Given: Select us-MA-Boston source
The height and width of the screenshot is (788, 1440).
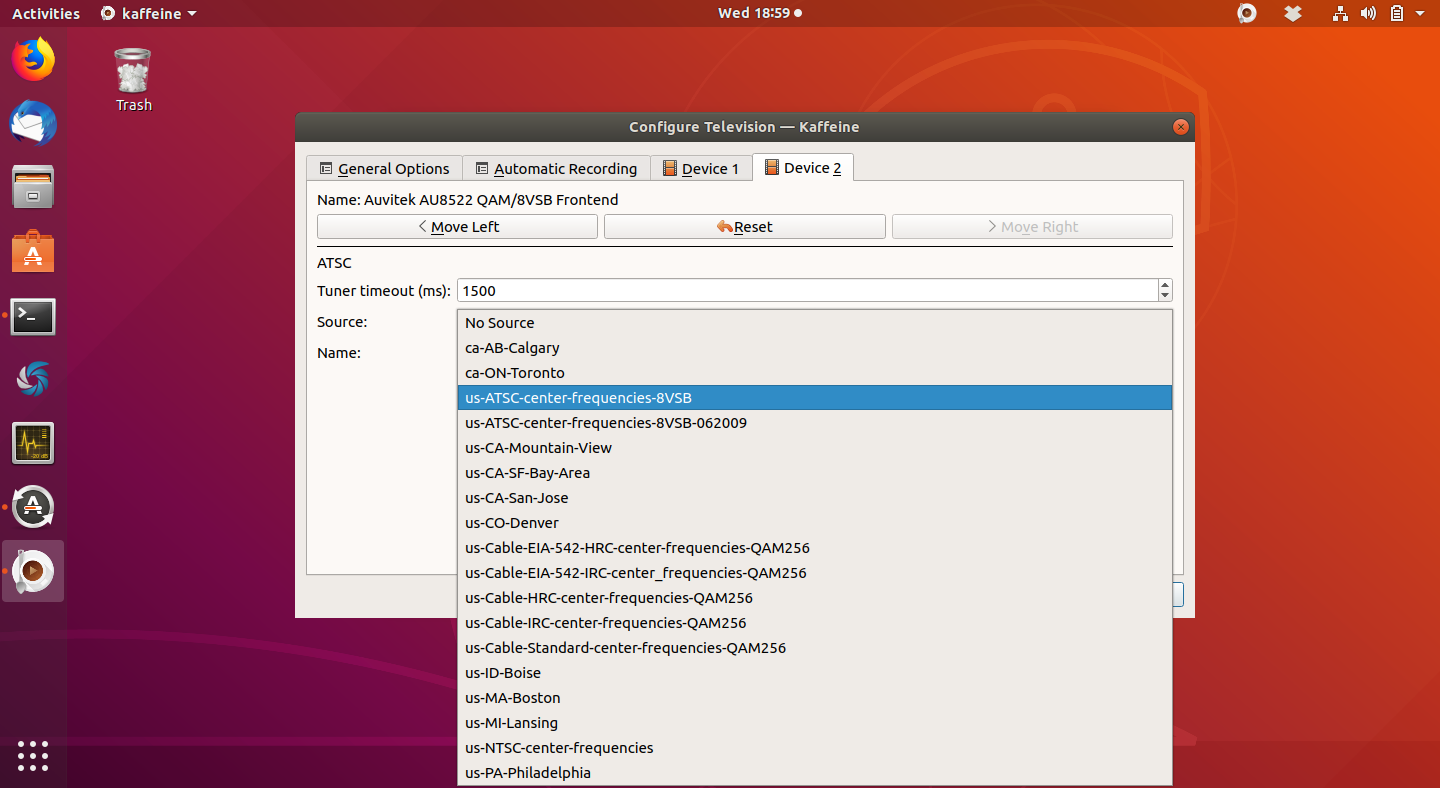Looking at the screenshot, I should point(814,698).
